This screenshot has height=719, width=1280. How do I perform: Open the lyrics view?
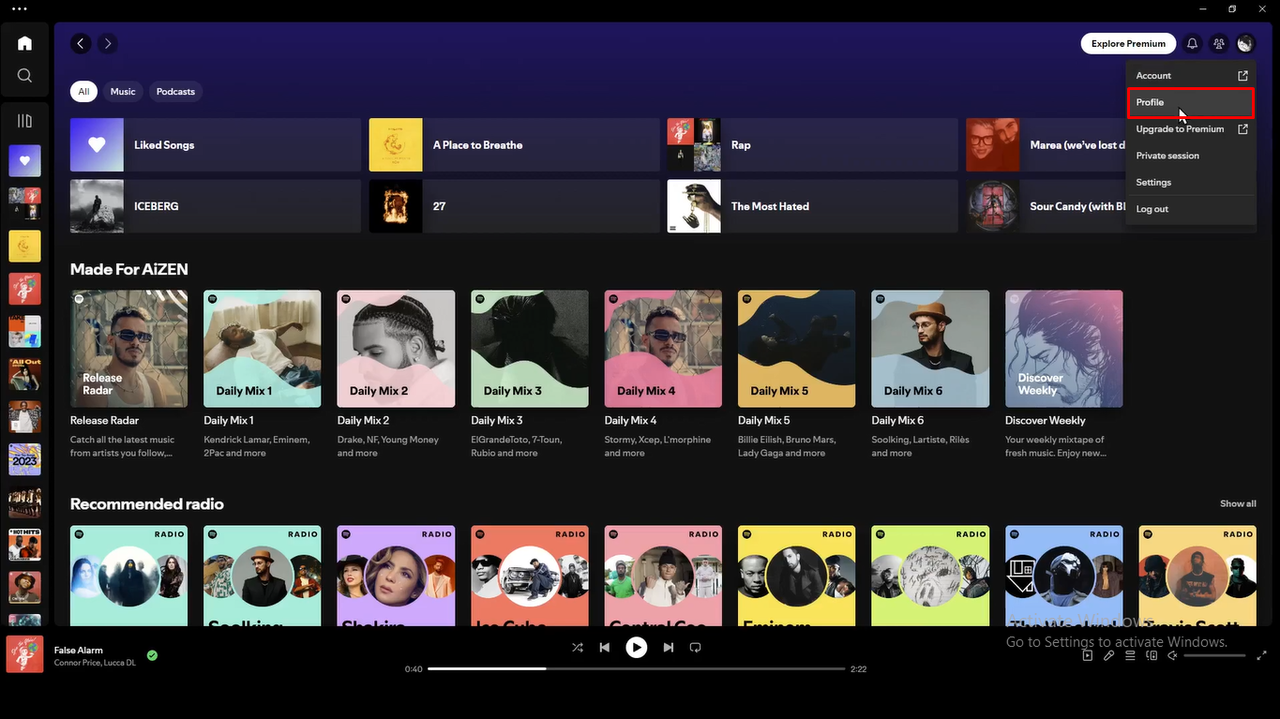pyautogui.click(x=1108, y=655)
